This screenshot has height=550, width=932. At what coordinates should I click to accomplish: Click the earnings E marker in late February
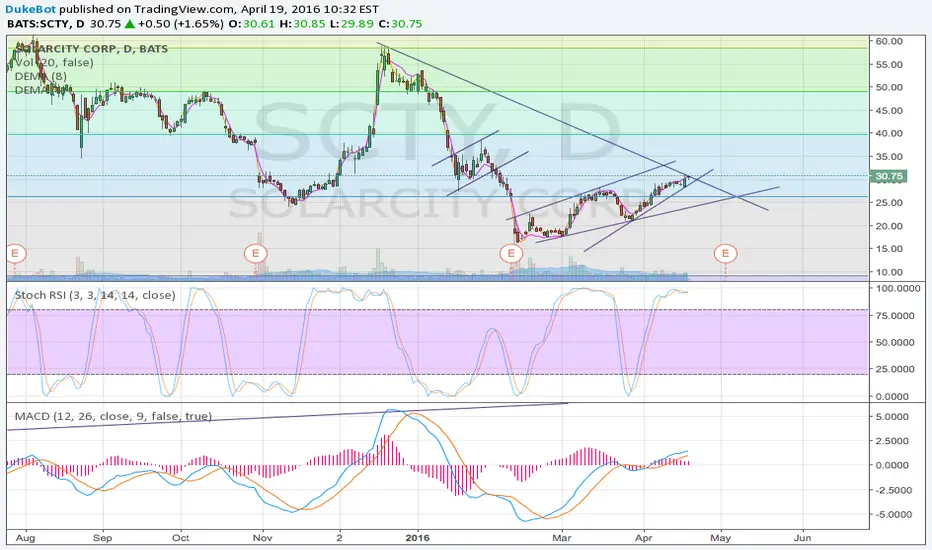coord(511,254)
